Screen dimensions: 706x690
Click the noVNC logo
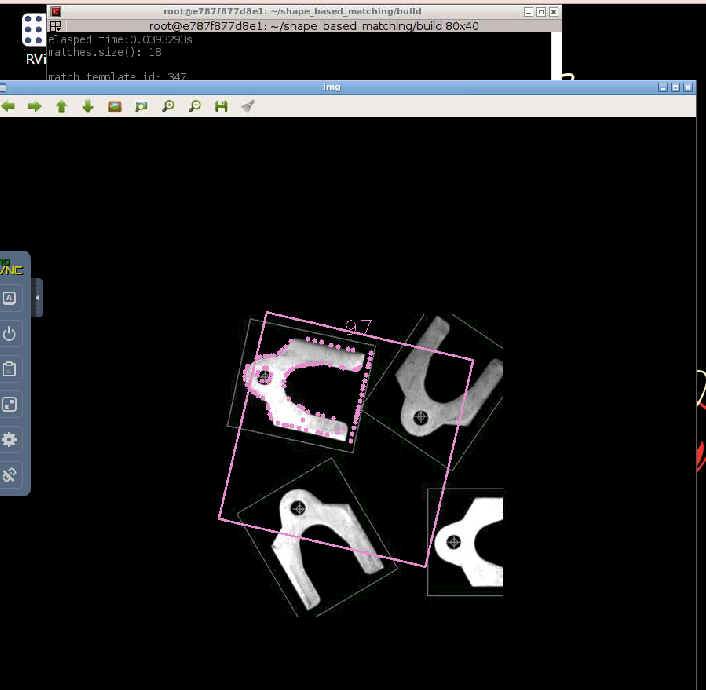[11, 267]
